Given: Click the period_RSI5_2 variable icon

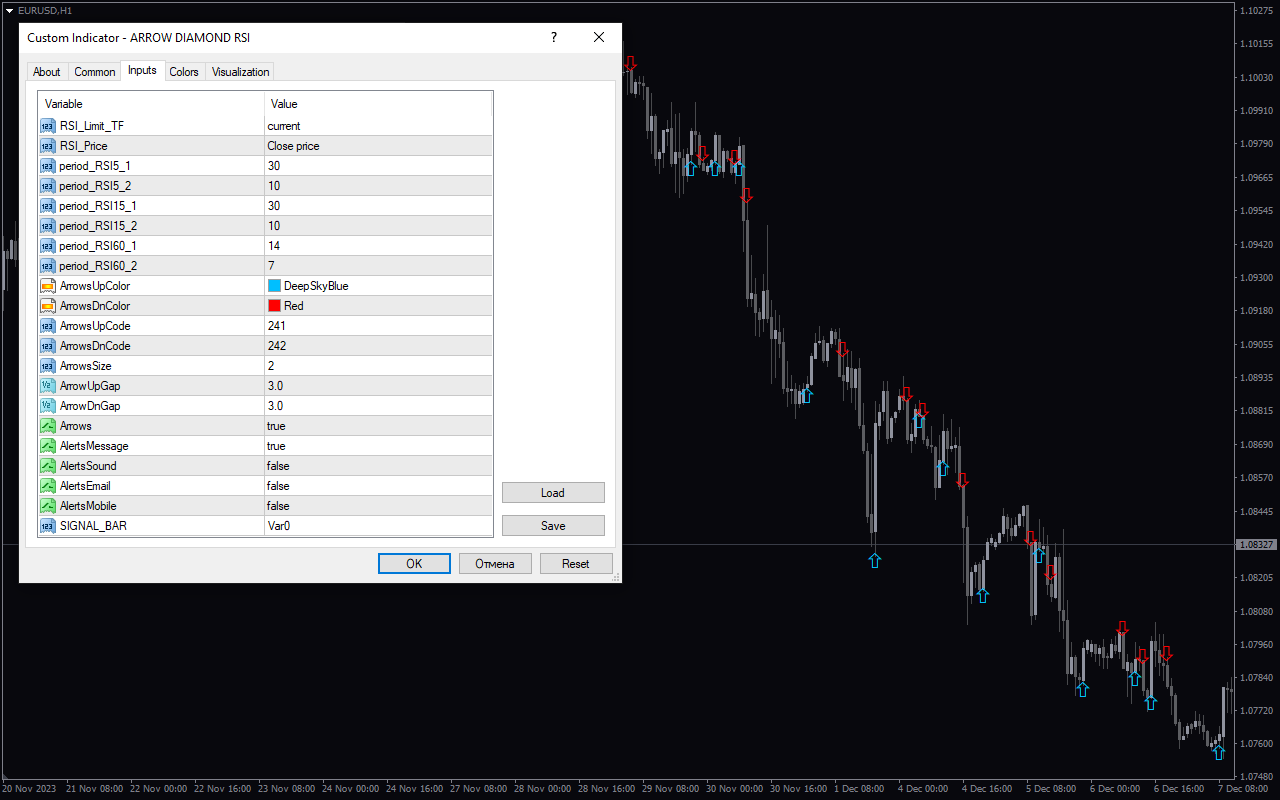Looking at the screenshot, I should [47, 186].
